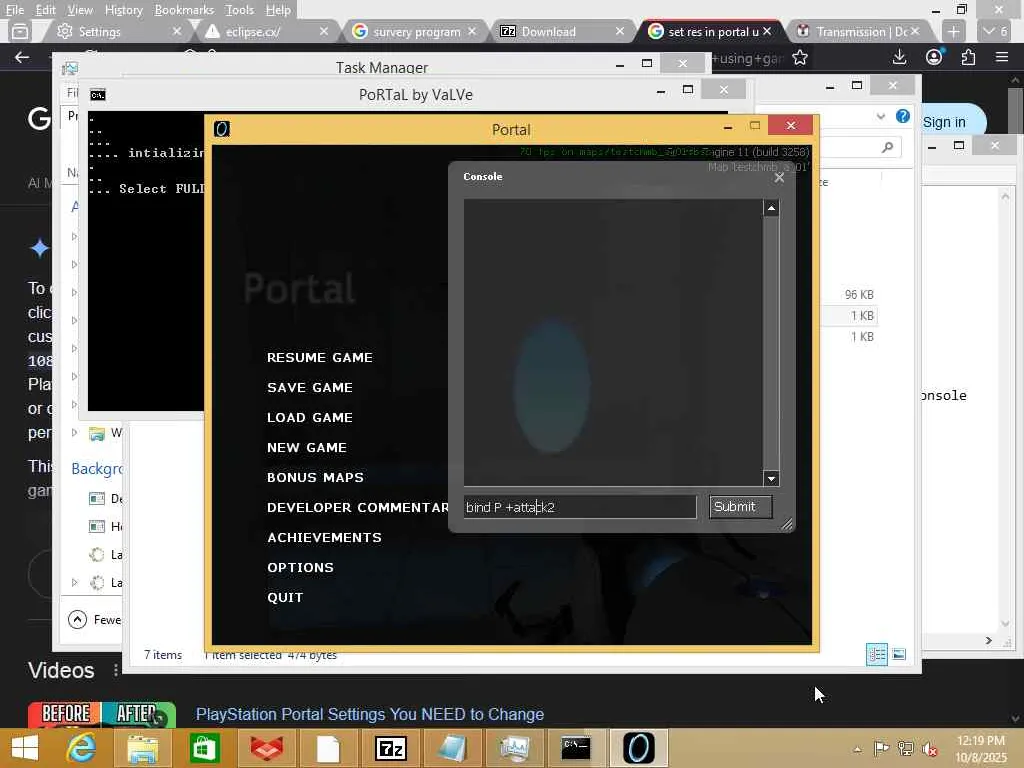Click the browser back arrow

22,57
